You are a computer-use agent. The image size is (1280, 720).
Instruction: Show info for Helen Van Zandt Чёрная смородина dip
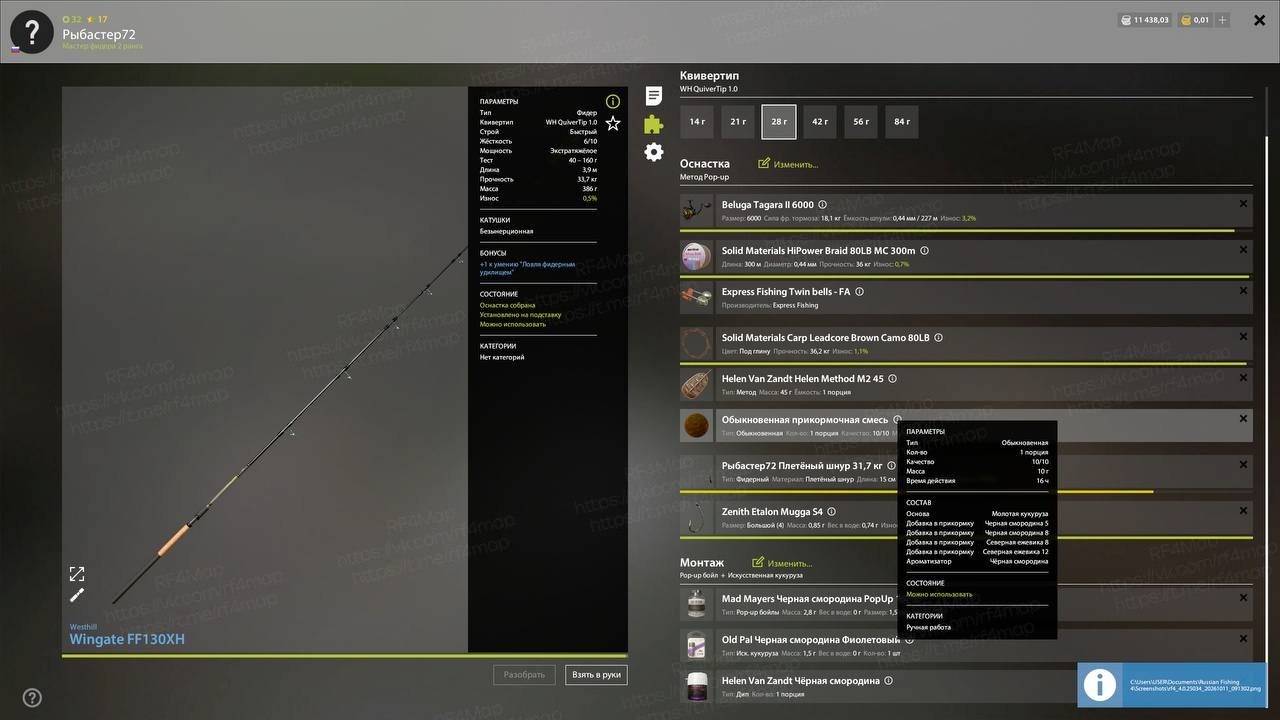888,681
